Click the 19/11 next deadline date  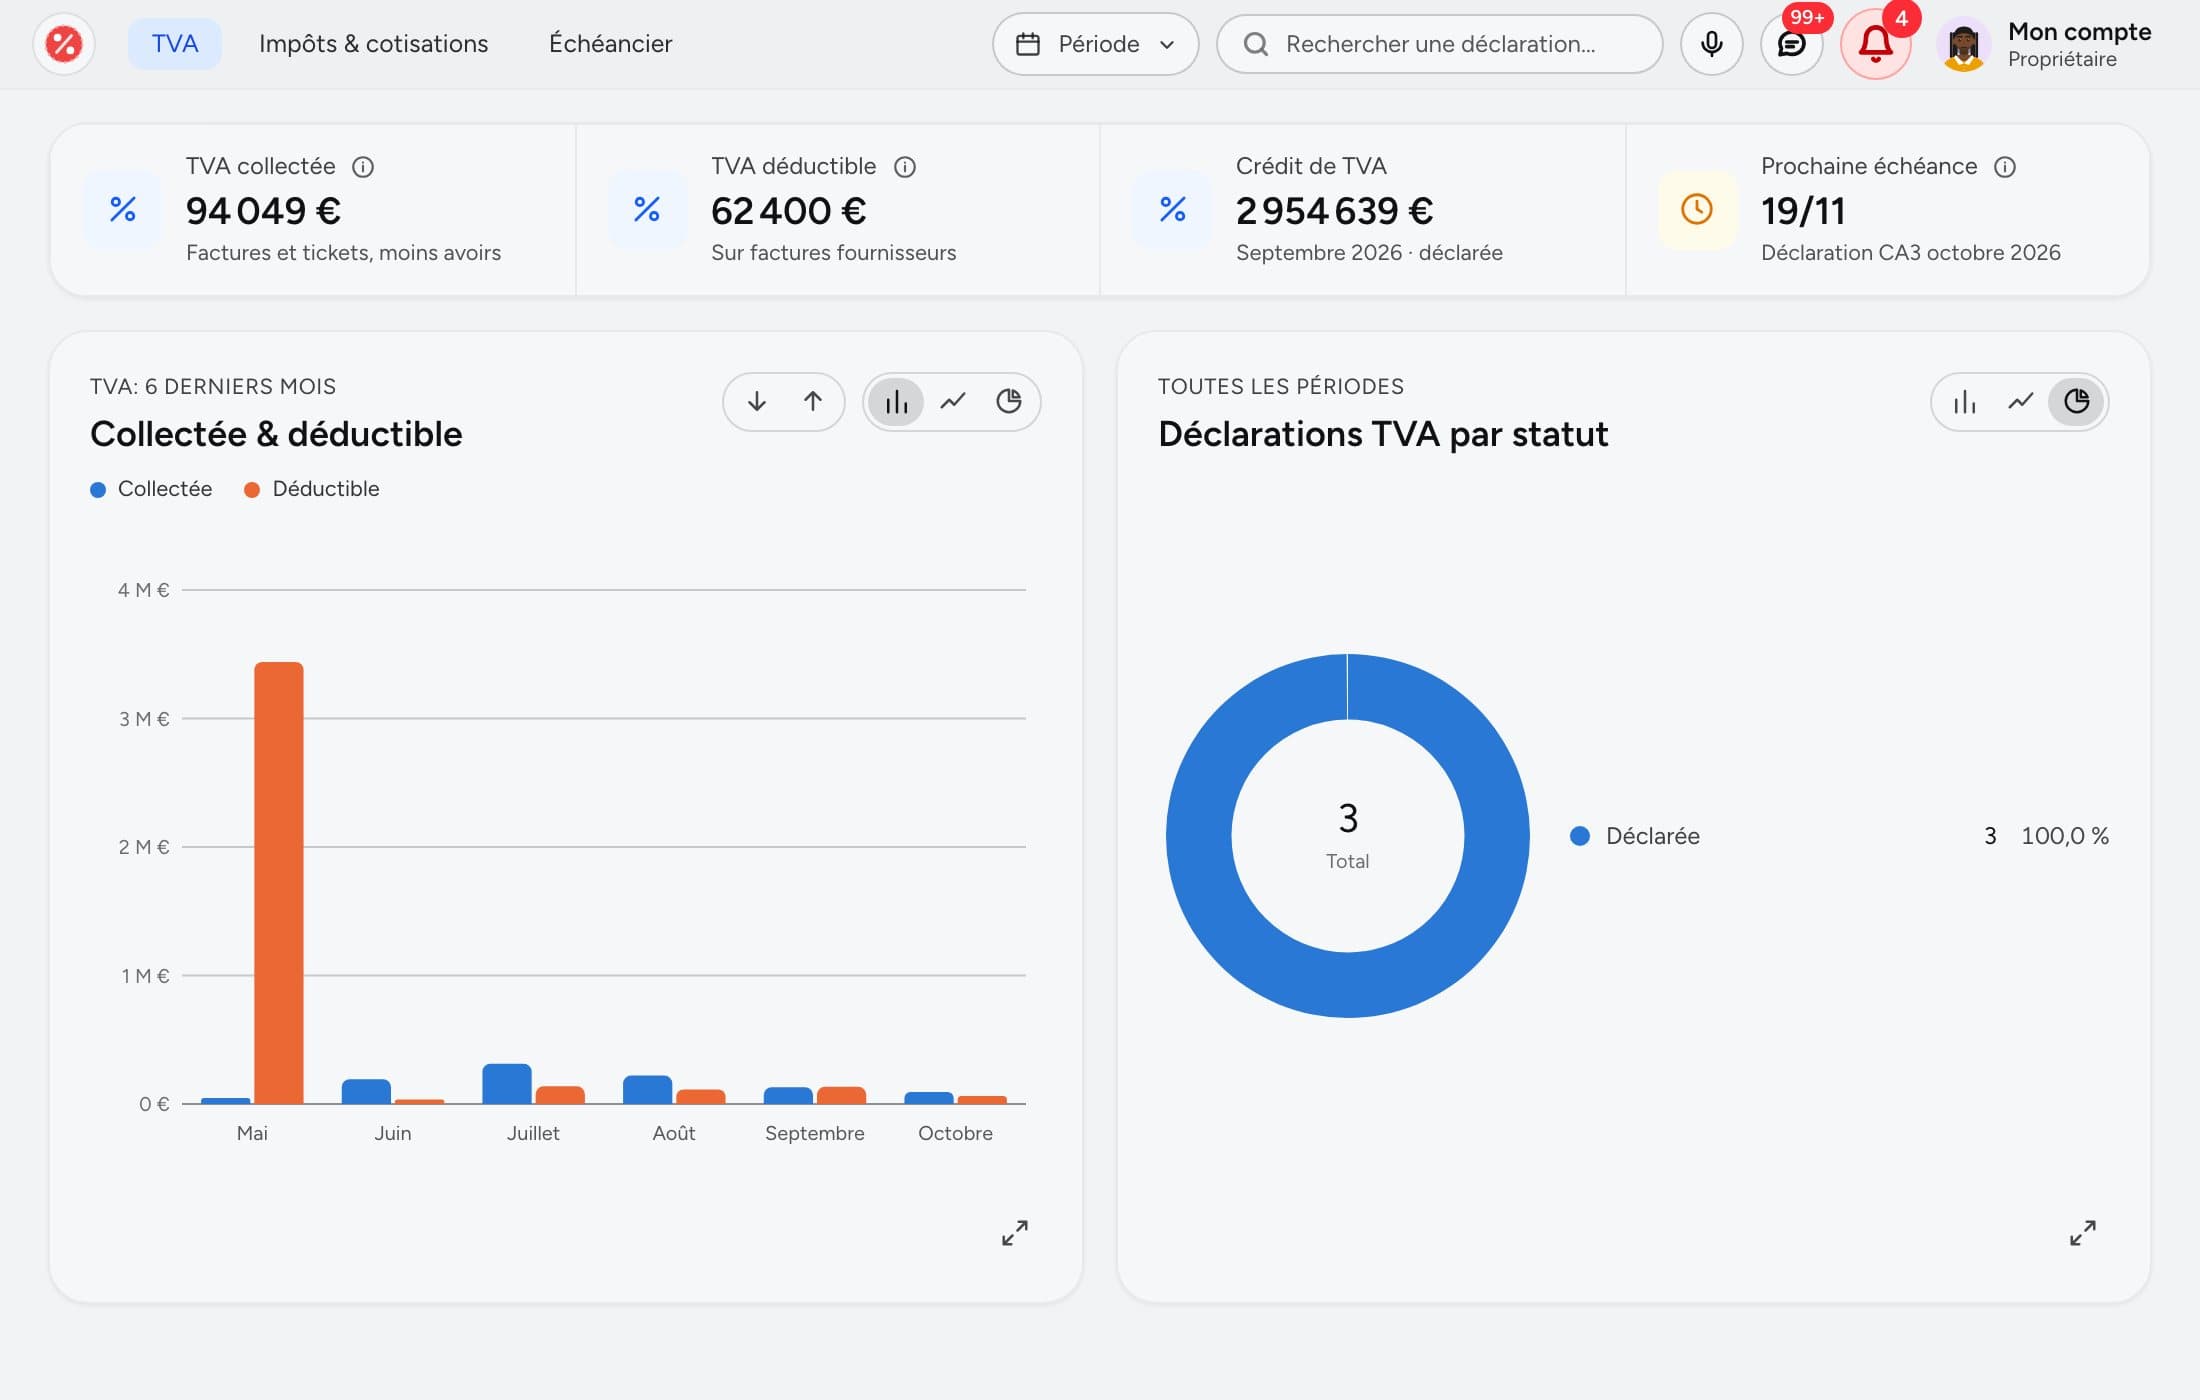point(1802,210)
